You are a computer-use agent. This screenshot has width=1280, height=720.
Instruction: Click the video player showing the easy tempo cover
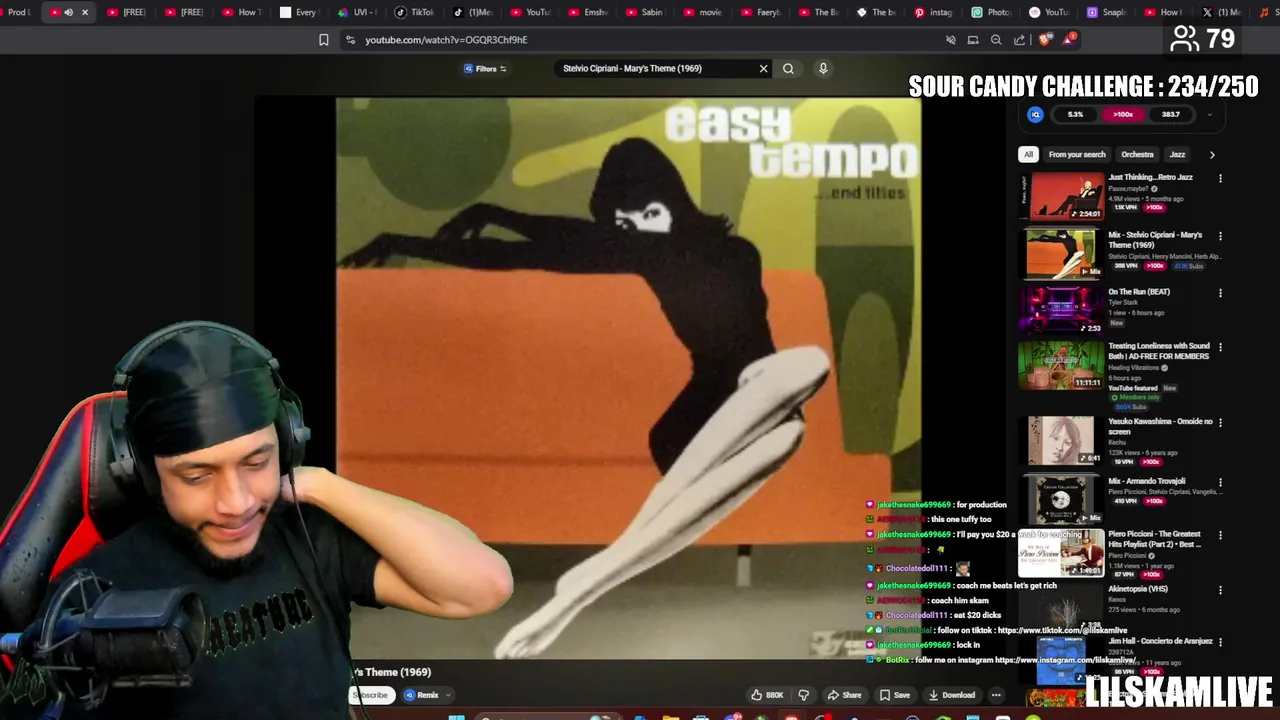[x=628, y=378]
